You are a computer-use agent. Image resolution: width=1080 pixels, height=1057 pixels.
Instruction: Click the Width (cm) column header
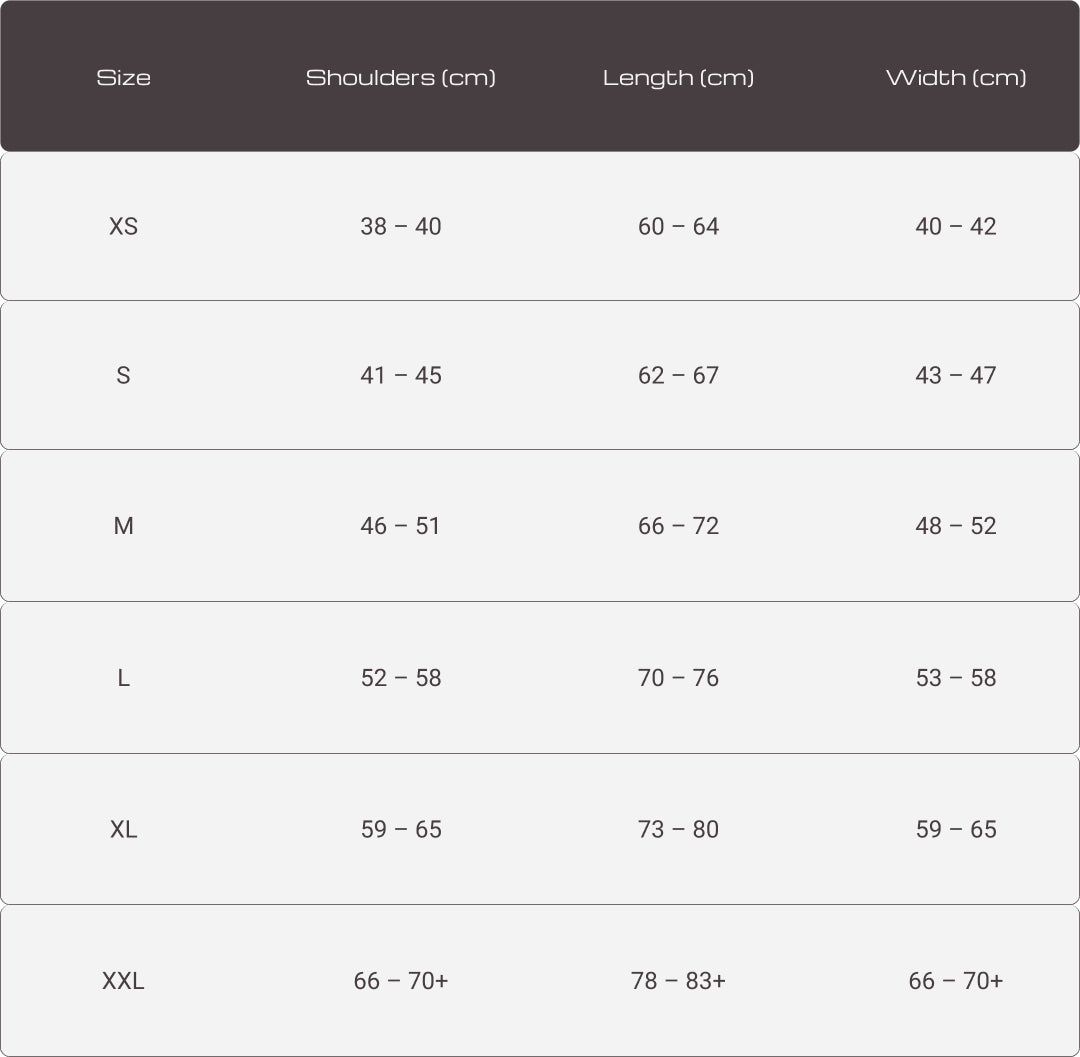(x=956, y=78)
